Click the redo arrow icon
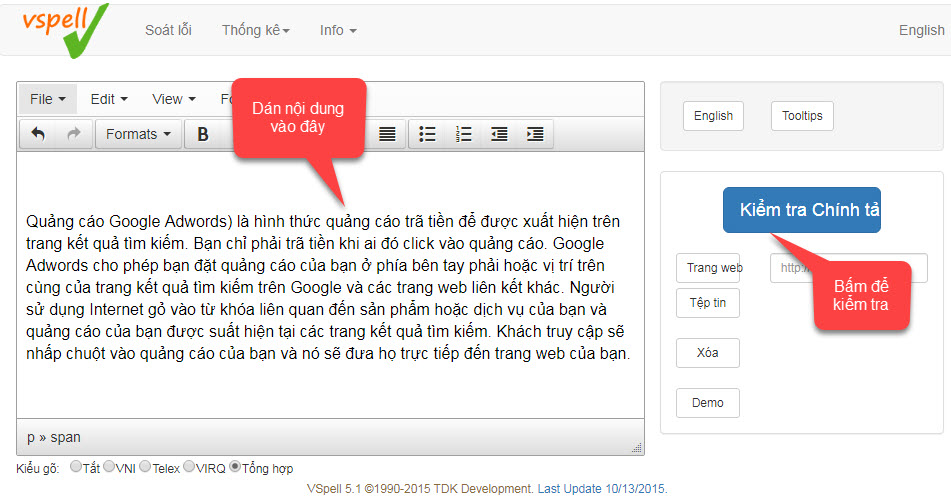The image size is (951, 499). 74,134
